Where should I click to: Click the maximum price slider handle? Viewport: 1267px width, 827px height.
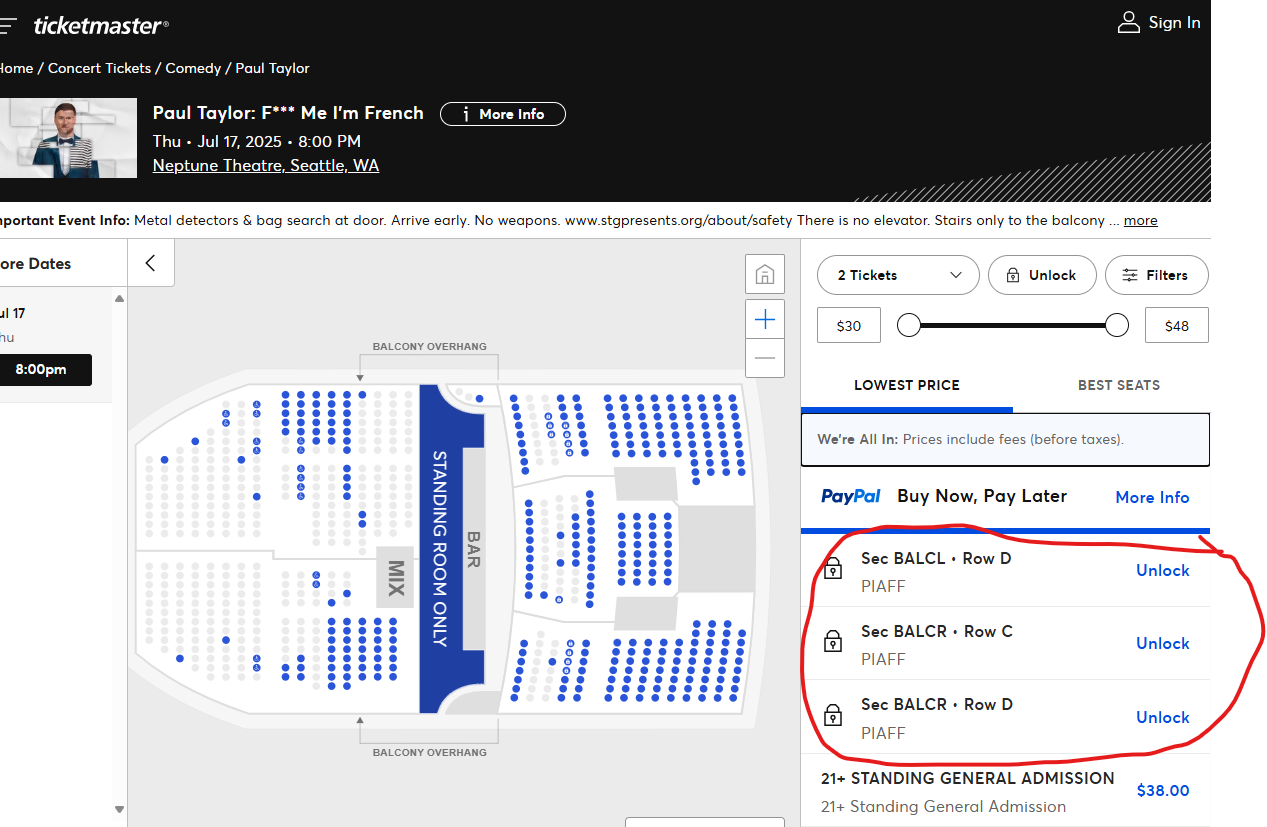pos(1117,325)
